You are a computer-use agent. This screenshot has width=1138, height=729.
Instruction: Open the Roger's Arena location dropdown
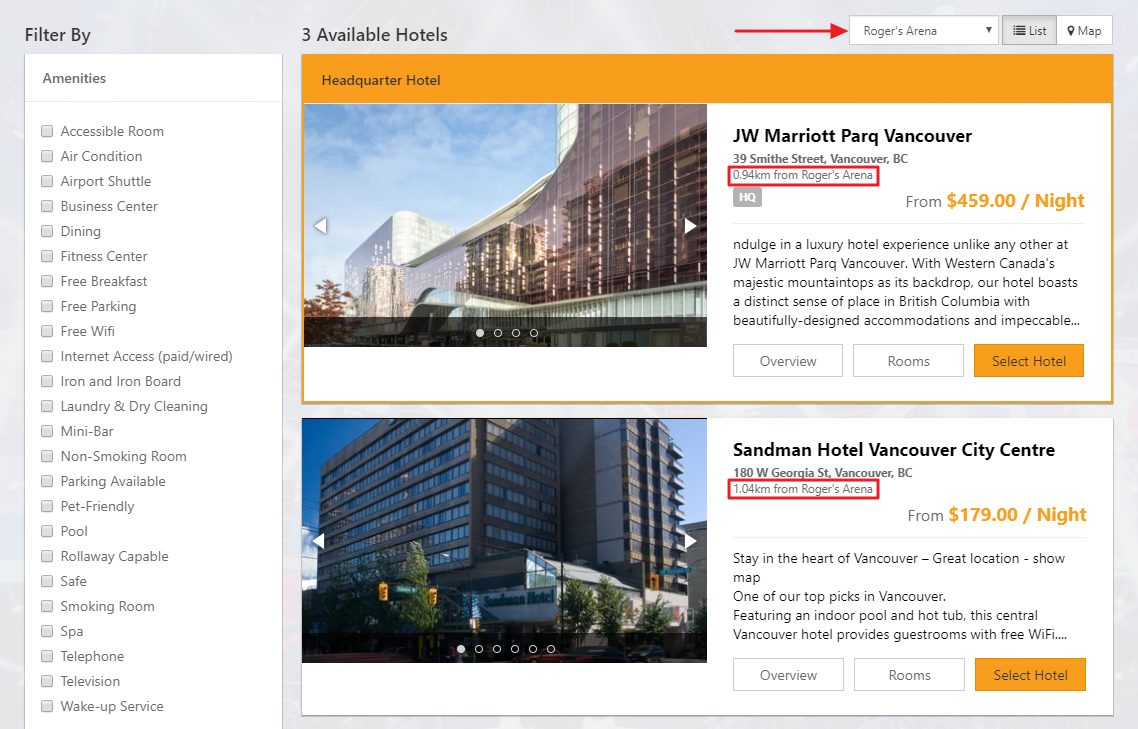[x=924, y=30]
